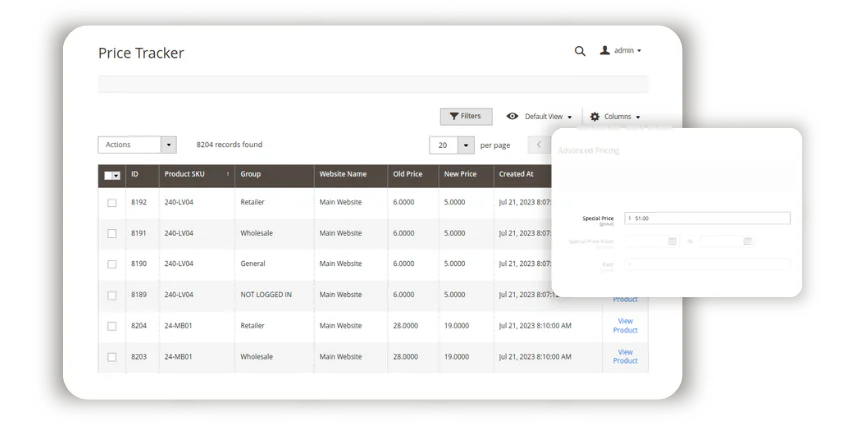Click the per page value field showing 20
The height and width of the screenshot is (425, 853).
(444, 145)
